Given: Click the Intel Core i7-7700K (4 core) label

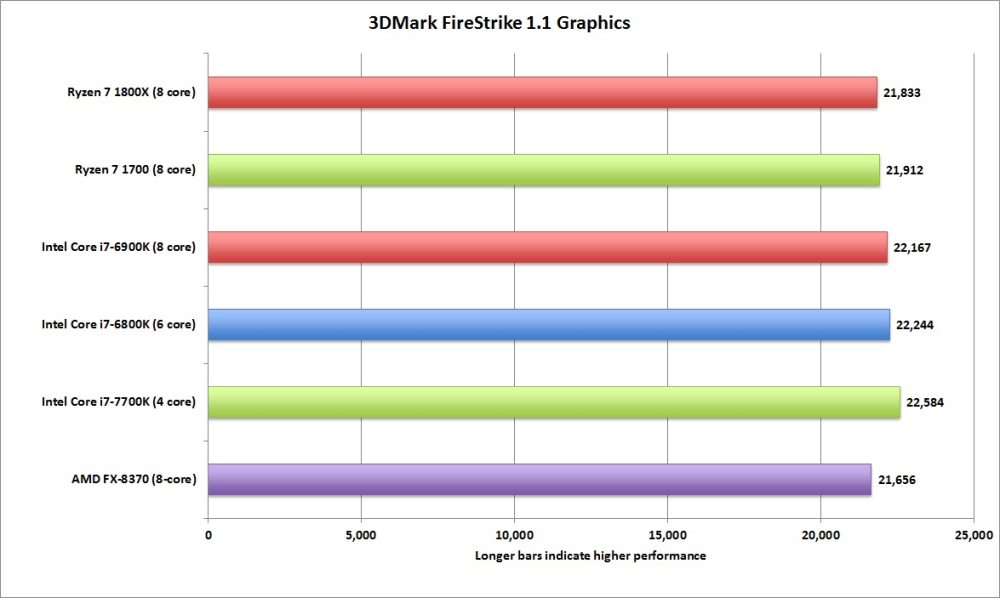Looking at the screenshot, I should coord(119,402).
